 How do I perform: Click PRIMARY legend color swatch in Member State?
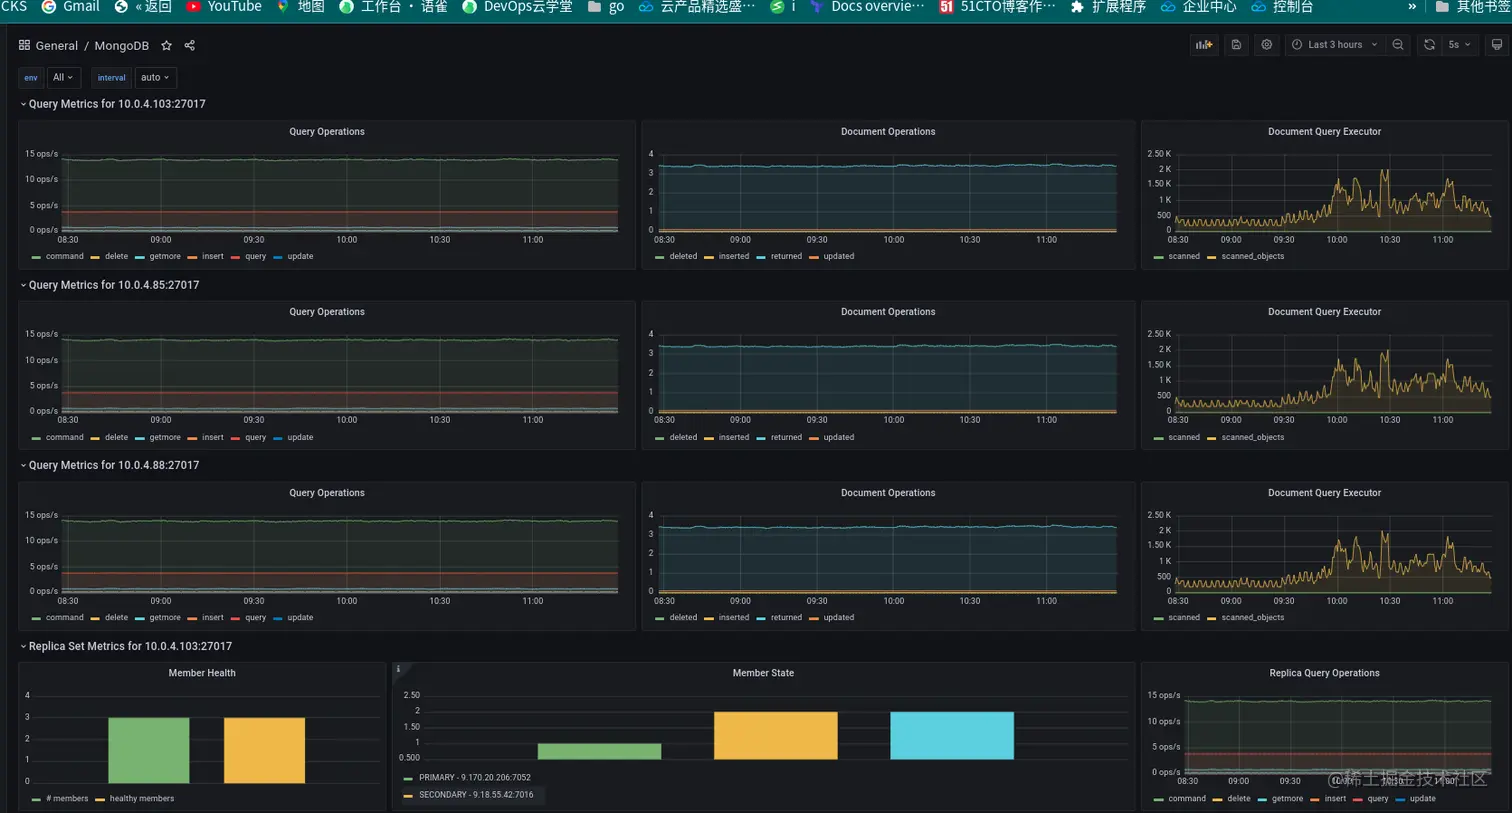(x=408, y=778)
